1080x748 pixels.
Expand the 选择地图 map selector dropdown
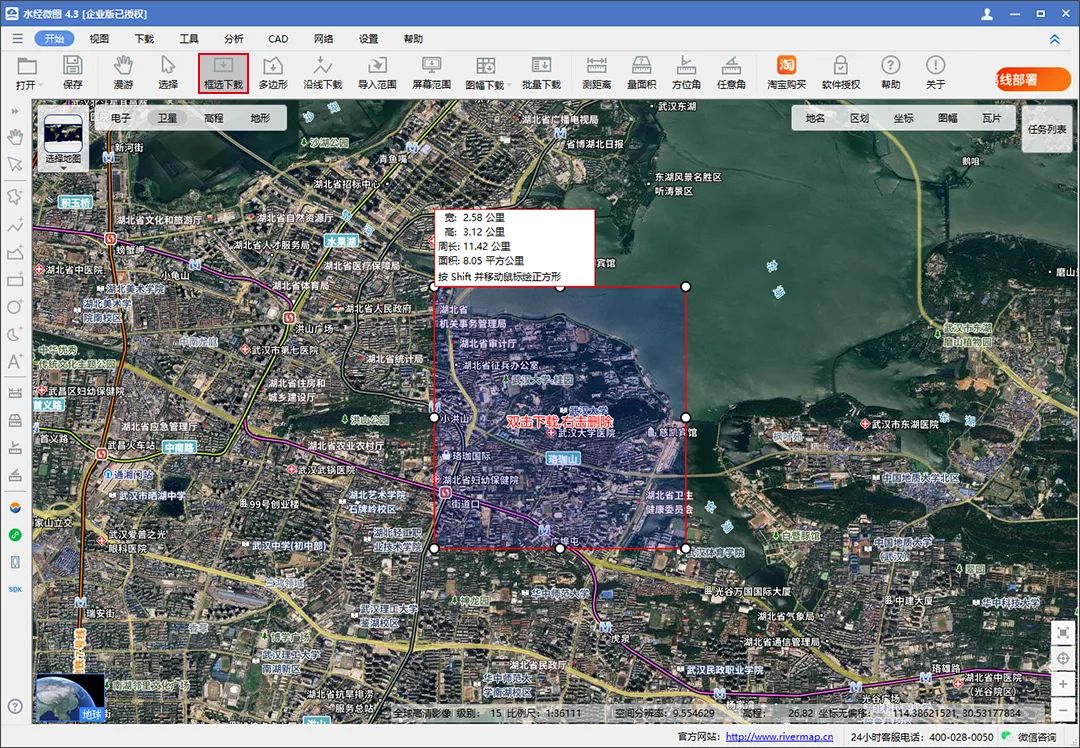(63, 138)
